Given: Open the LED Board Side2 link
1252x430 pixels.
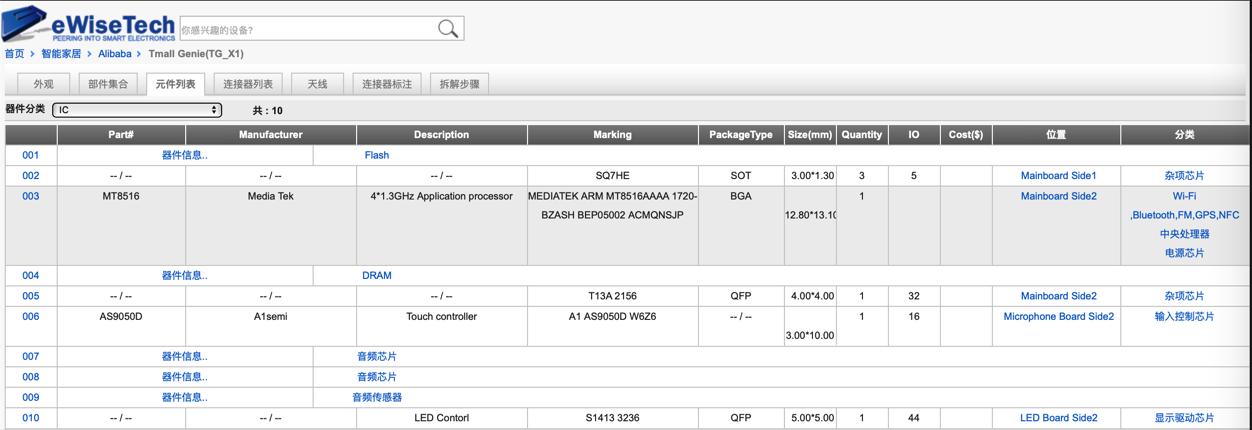Looking at the screenshot, I should click(x=1058, y=418).
